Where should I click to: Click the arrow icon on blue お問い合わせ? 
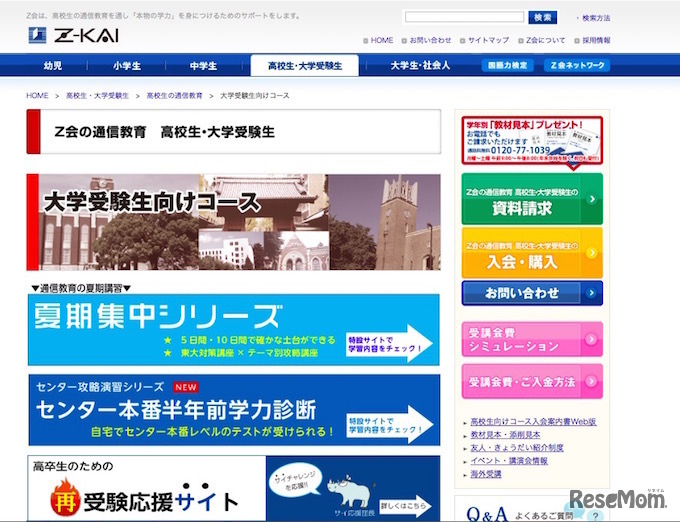(x=591, y=293)
